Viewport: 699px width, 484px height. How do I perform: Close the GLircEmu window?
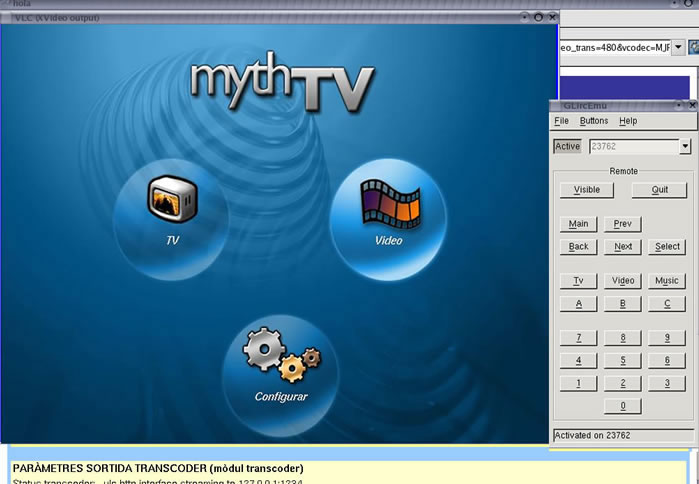tap(692, 106)
